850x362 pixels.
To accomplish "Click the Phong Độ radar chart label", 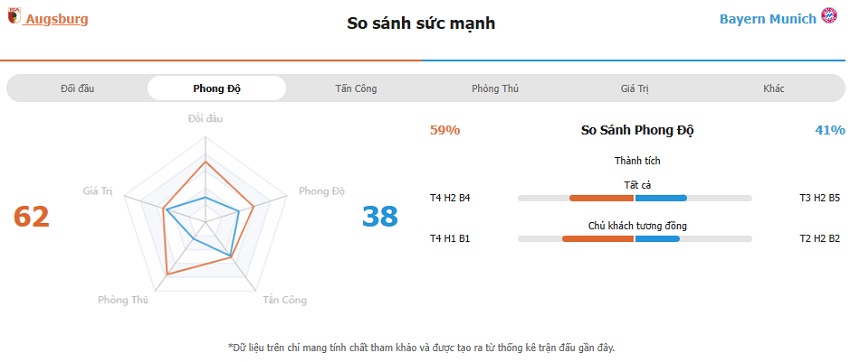I will [x=321, y=191].
